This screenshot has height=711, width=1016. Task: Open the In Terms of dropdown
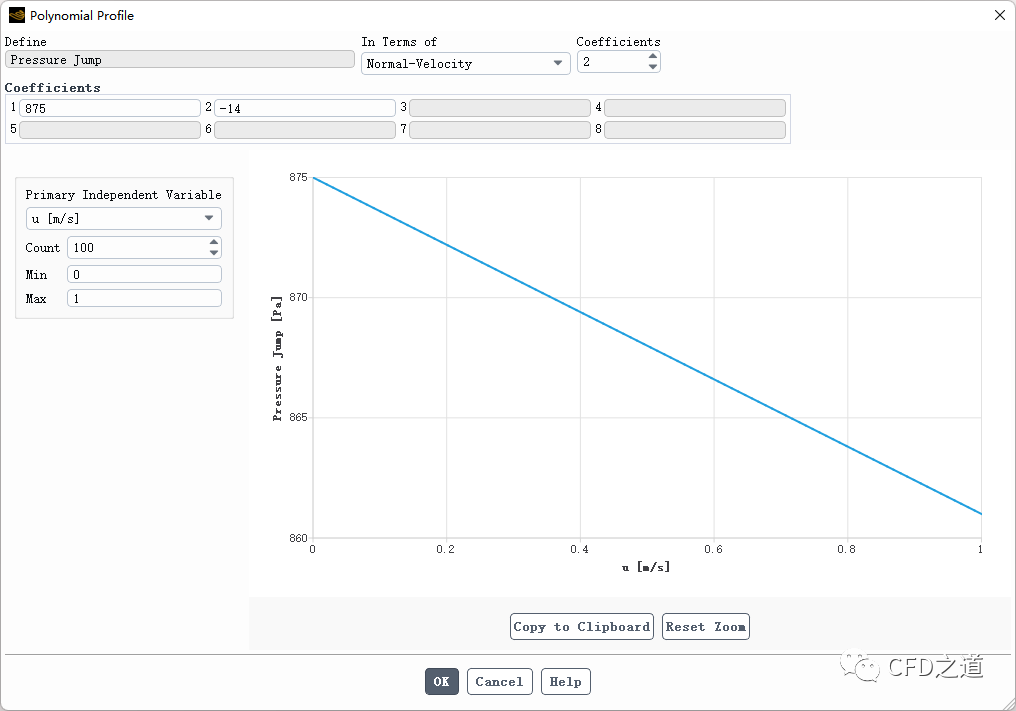click(465, 64)
